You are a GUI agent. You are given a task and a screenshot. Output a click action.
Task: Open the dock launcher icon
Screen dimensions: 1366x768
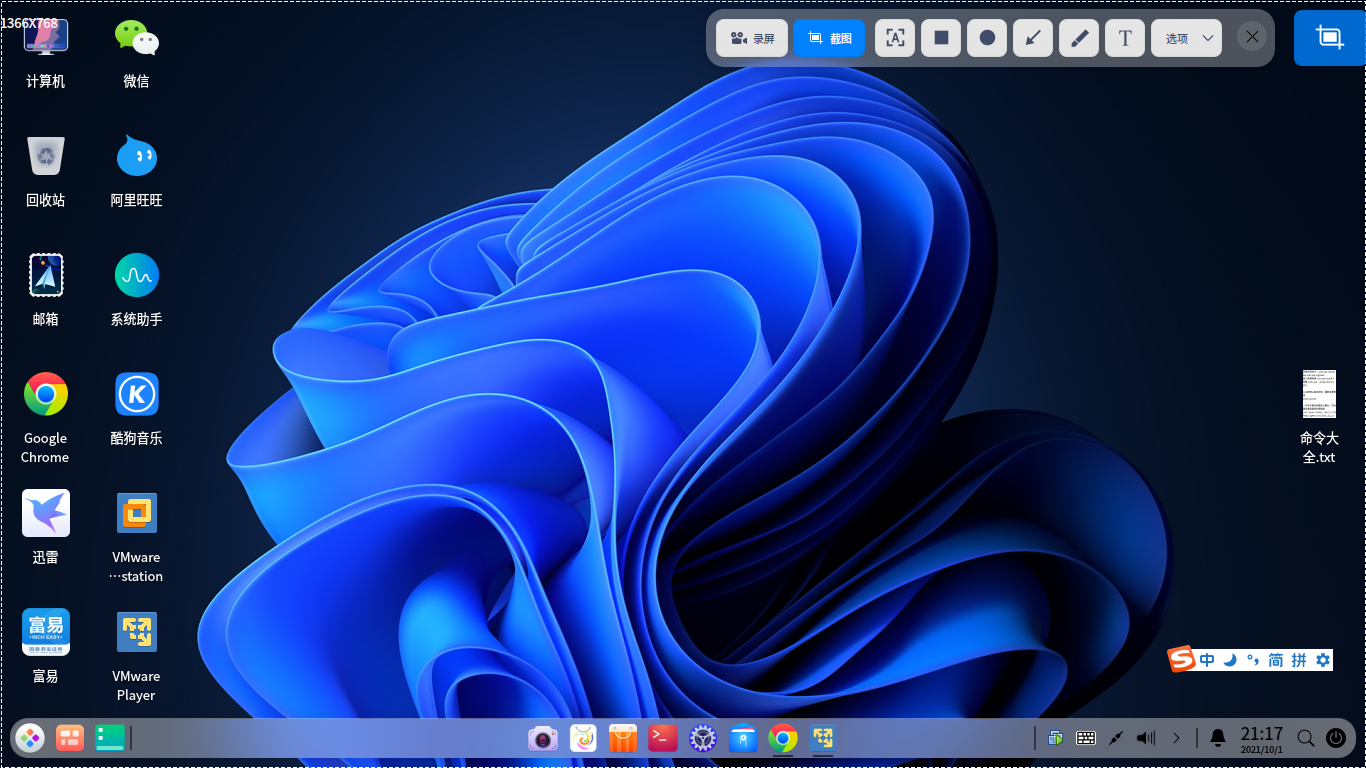pos(30,739)
